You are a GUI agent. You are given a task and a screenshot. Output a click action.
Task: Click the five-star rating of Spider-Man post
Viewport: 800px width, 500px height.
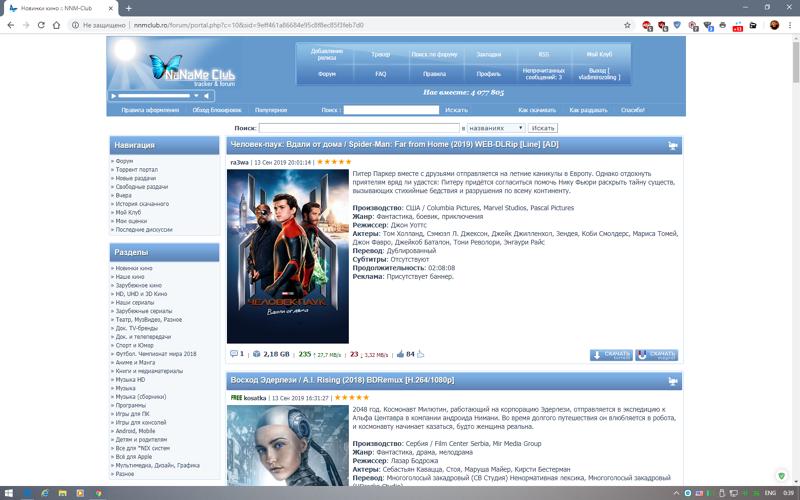(x=334, y=162)
